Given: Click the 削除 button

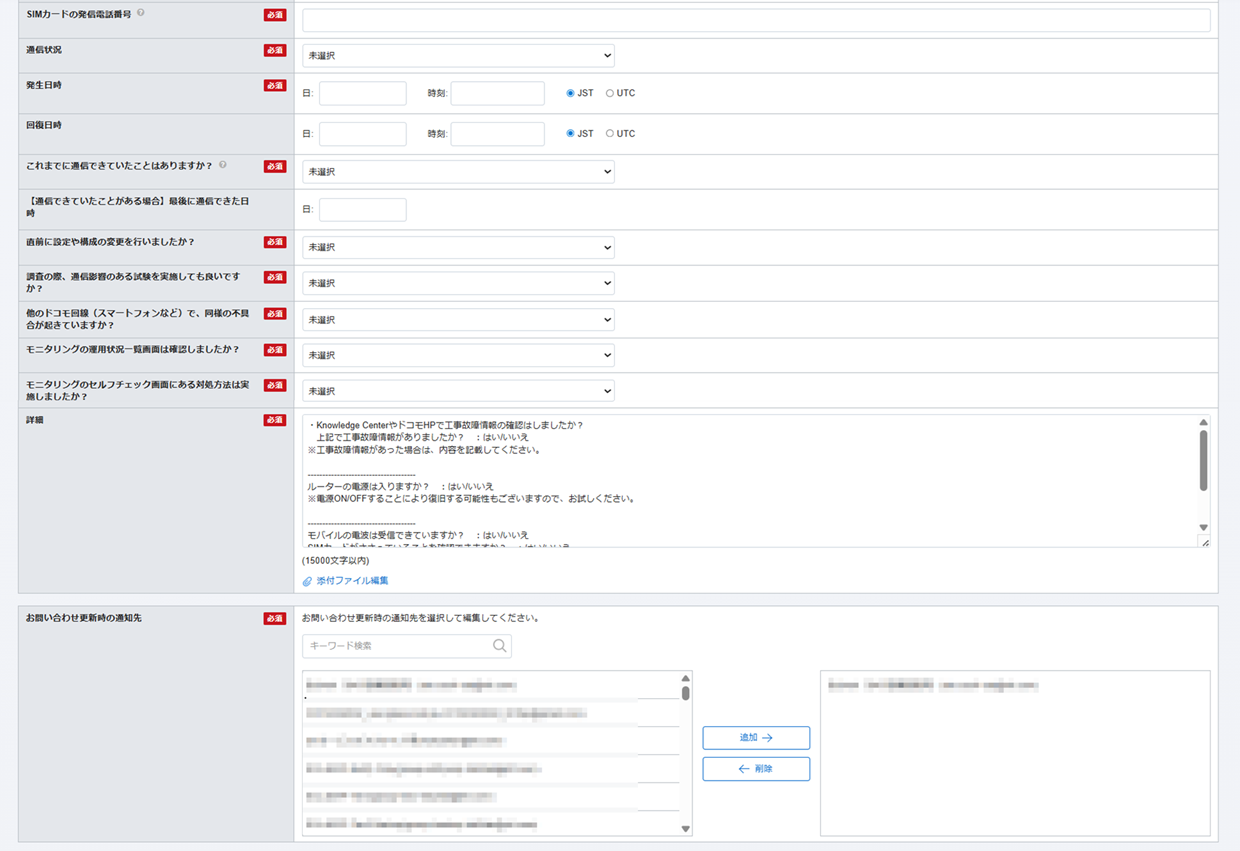Looking at the screenshot, I should [756, 769].
